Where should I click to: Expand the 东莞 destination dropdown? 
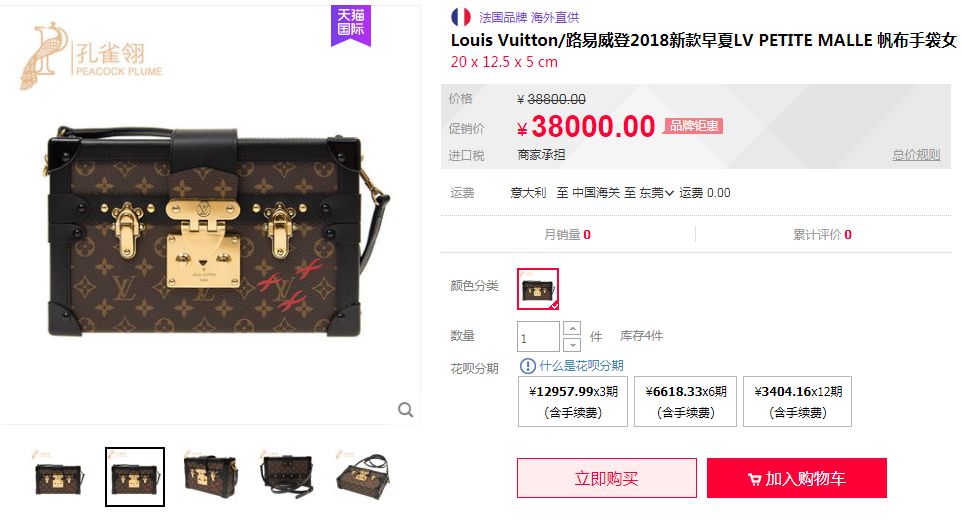656,193
